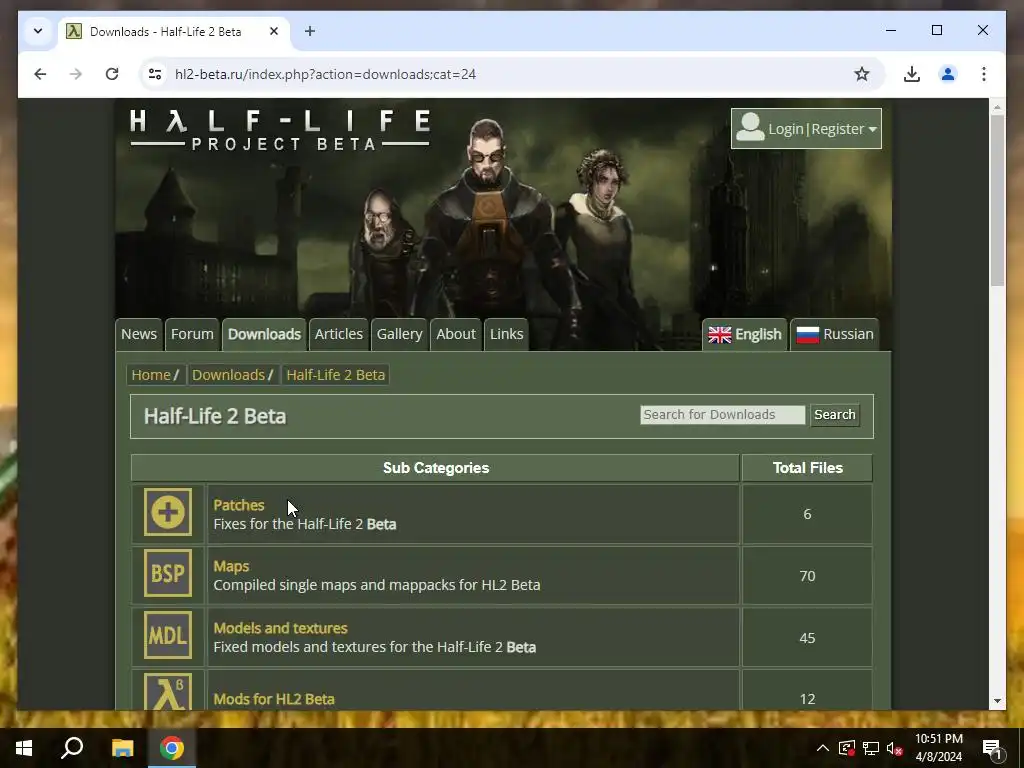
Task: Click the Total Files value 6
Action: (807, 515)
